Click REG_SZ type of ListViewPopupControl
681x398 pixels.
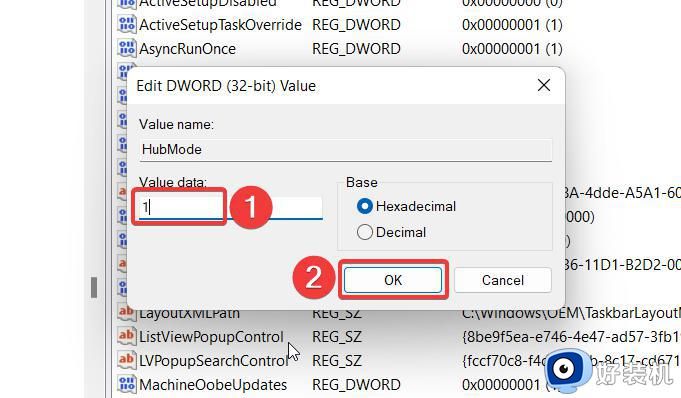pos(337,337)
